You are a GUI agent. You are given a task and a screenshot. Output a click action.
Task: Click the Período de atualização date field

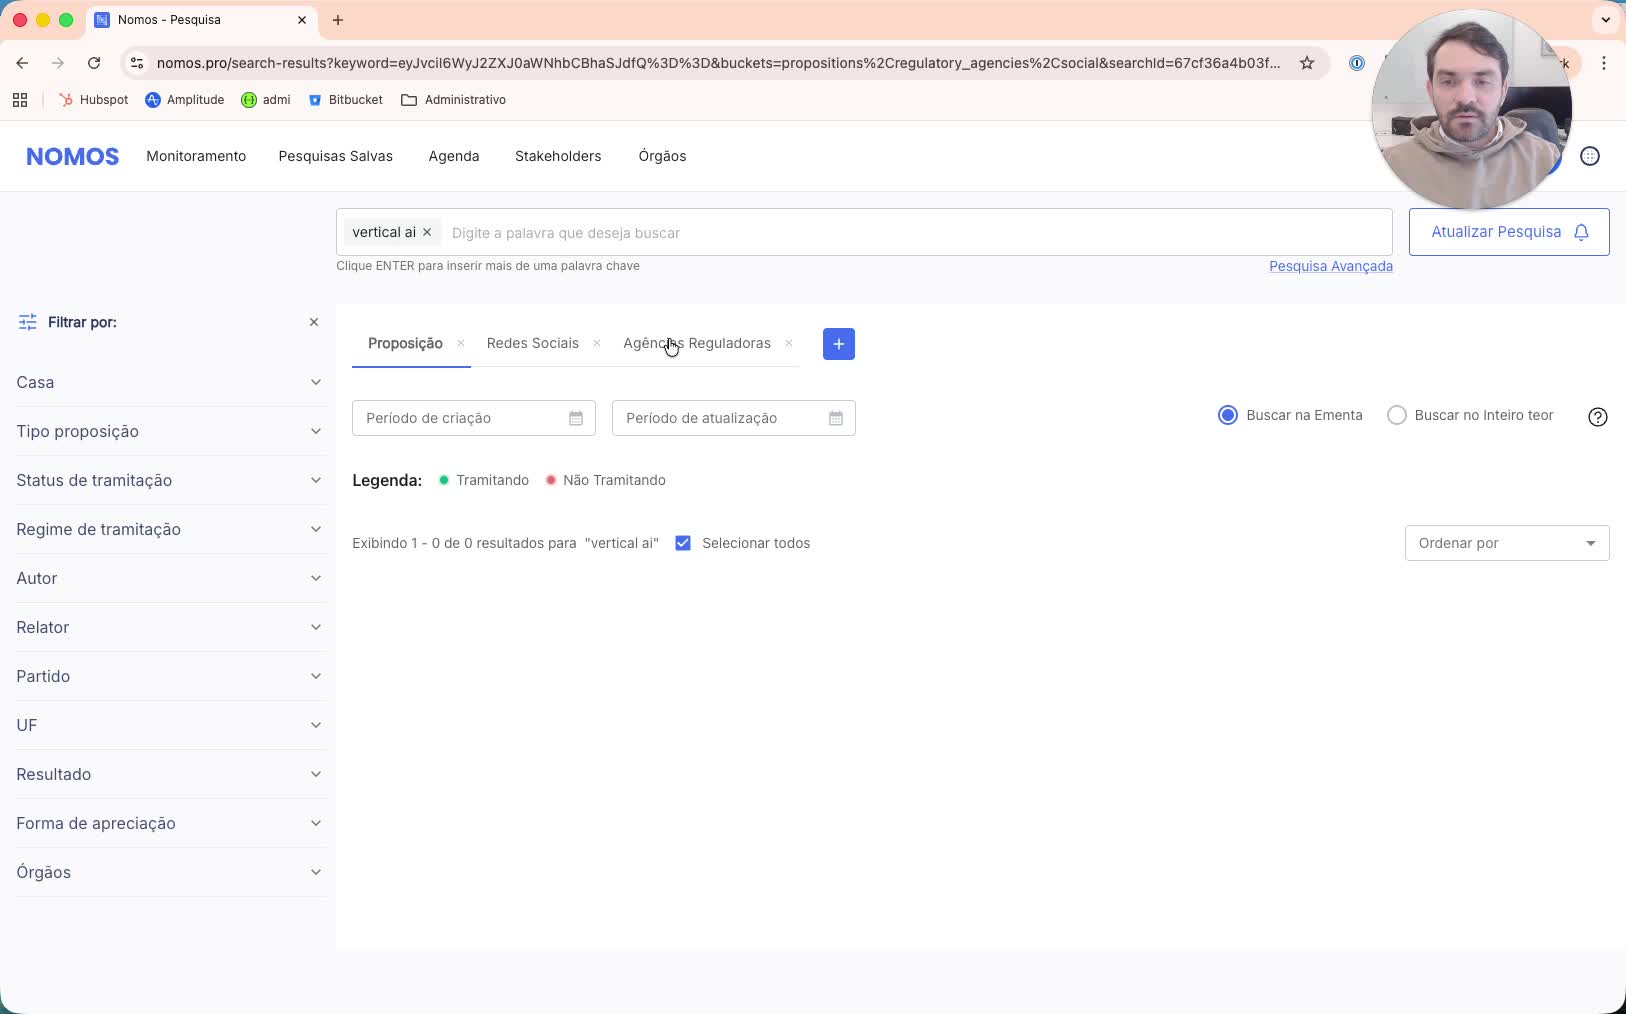pyautogui.click(x=734, y=418)
